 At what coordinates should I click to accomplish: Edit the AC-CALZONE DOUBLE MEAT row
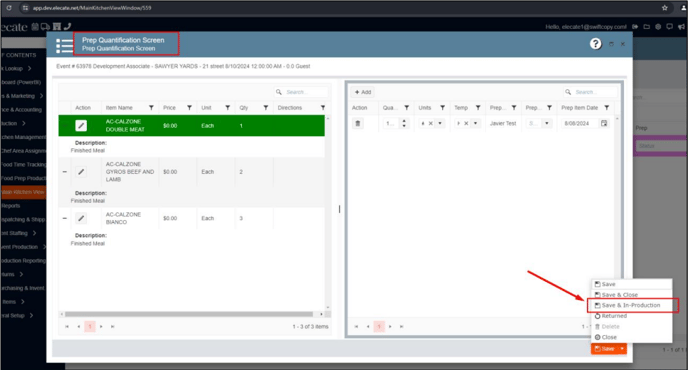click(x=81, y=126)
